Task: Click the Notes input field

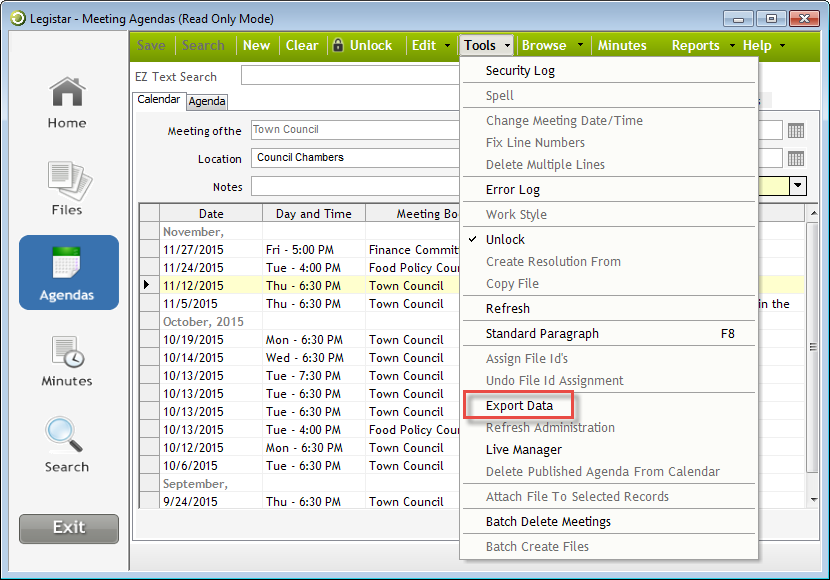Action: tap(355, 186)
